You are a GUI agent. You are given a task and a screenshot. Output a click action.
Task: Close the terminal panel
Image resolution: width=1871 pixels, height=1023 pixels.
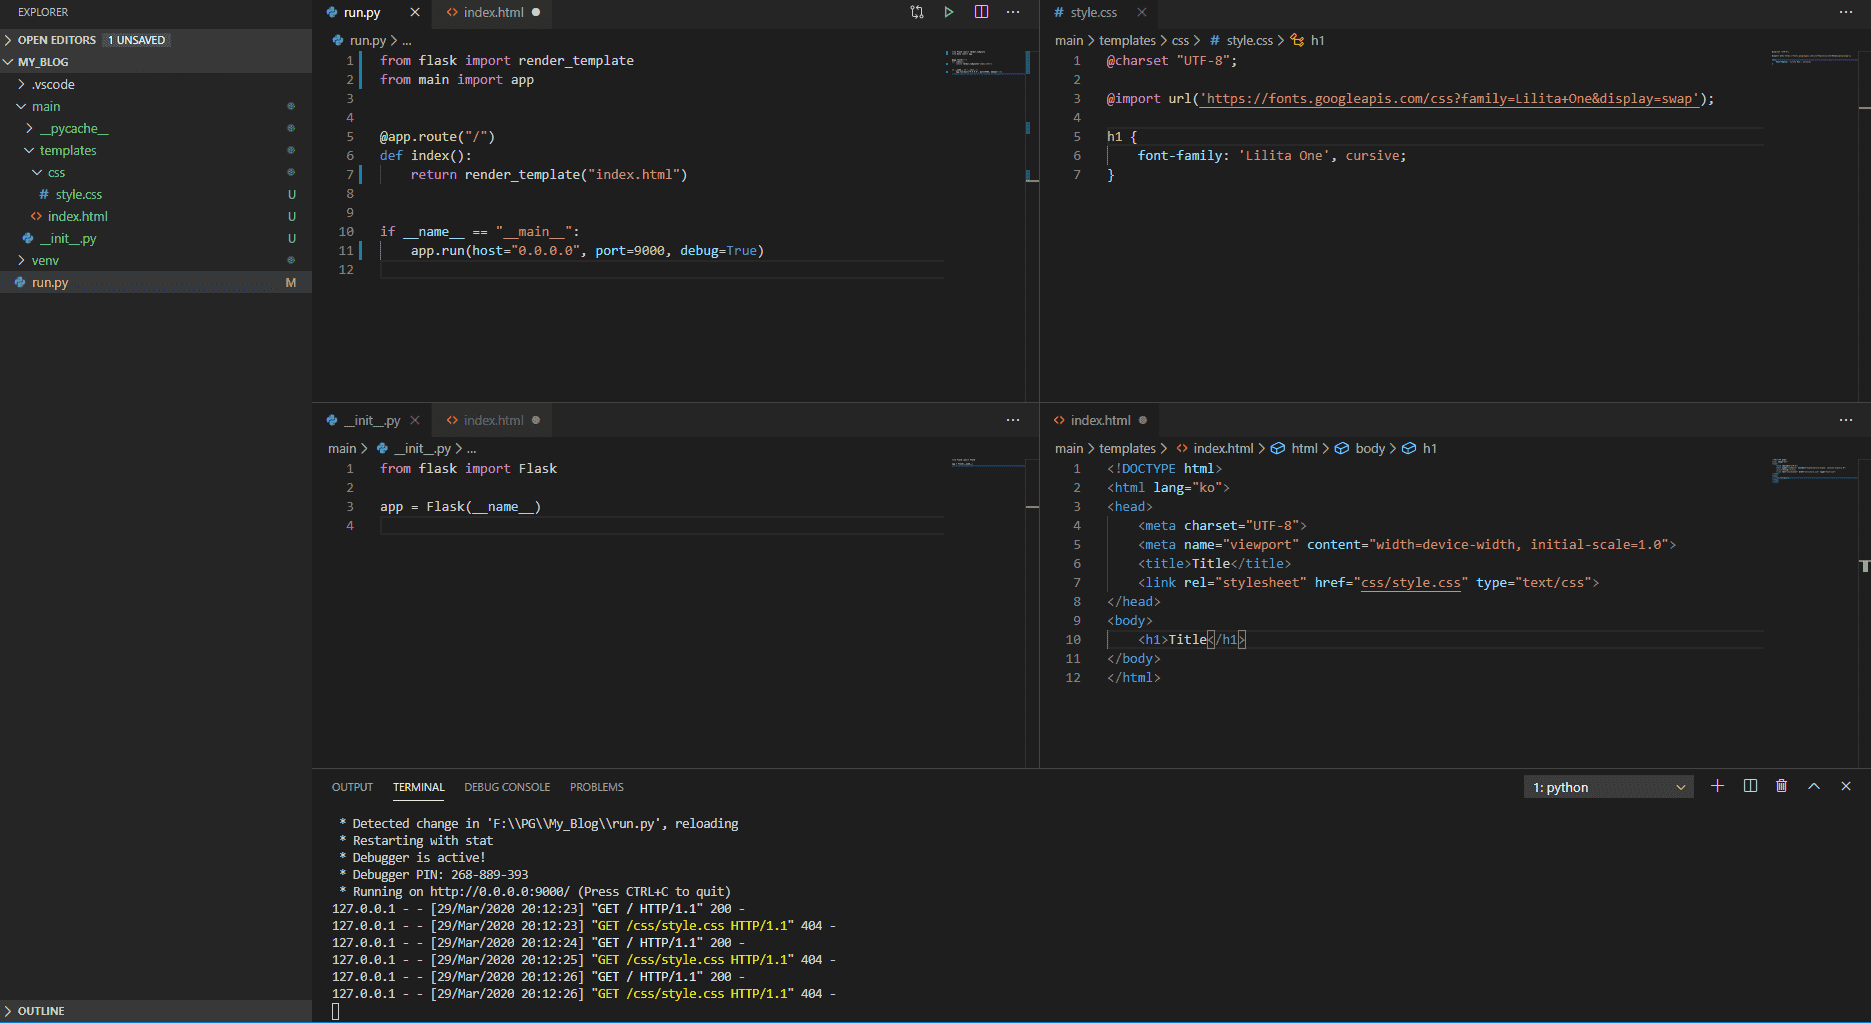1846,786
